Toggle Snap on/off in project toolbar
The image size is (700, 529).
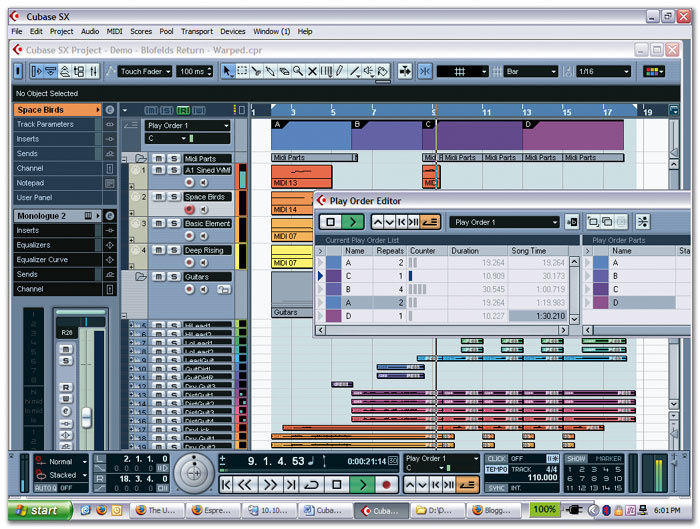click(x=425, y=71)
